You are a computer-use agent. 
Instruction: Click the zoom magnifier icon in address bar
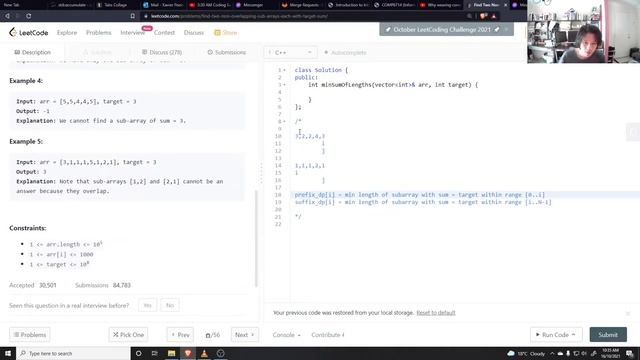(469, 16)
